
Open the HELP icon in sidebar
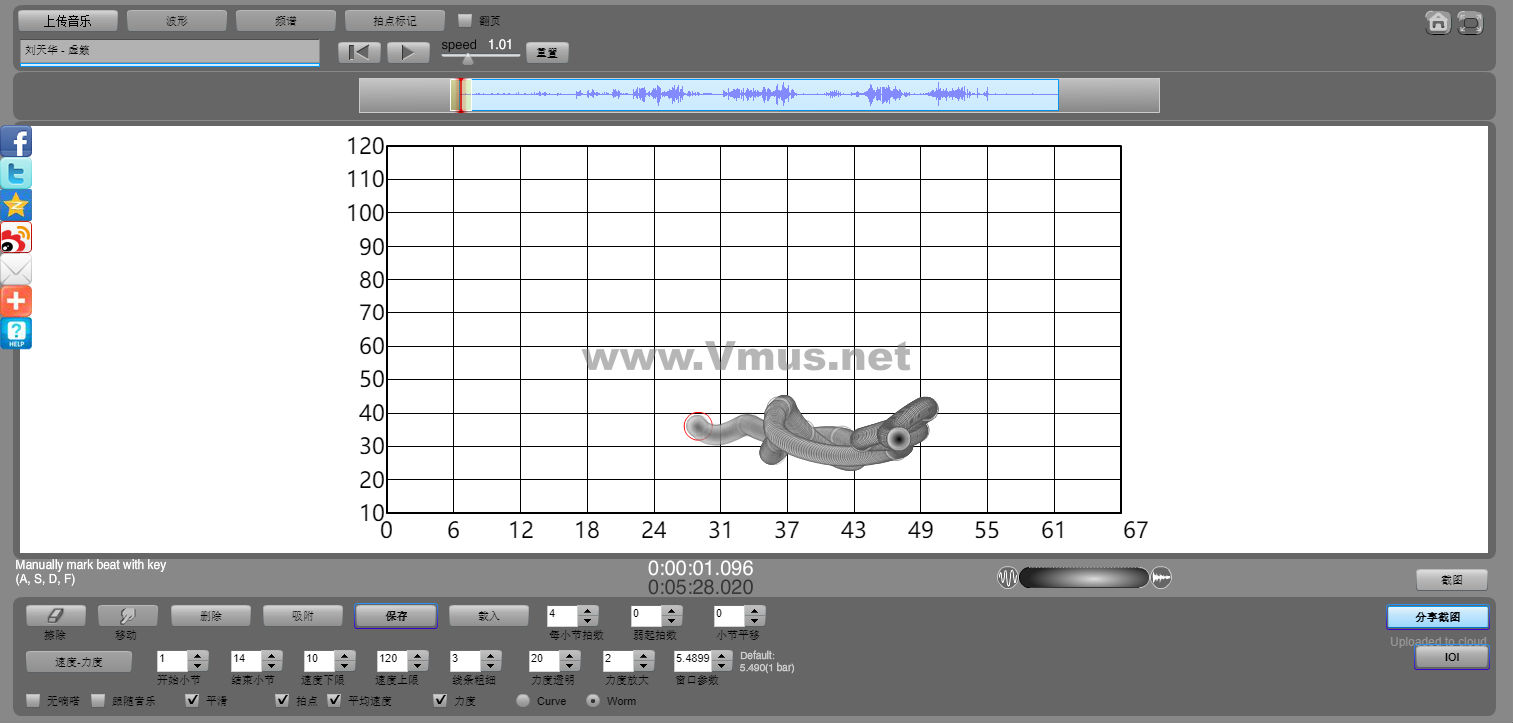click(x=16, y=333)
